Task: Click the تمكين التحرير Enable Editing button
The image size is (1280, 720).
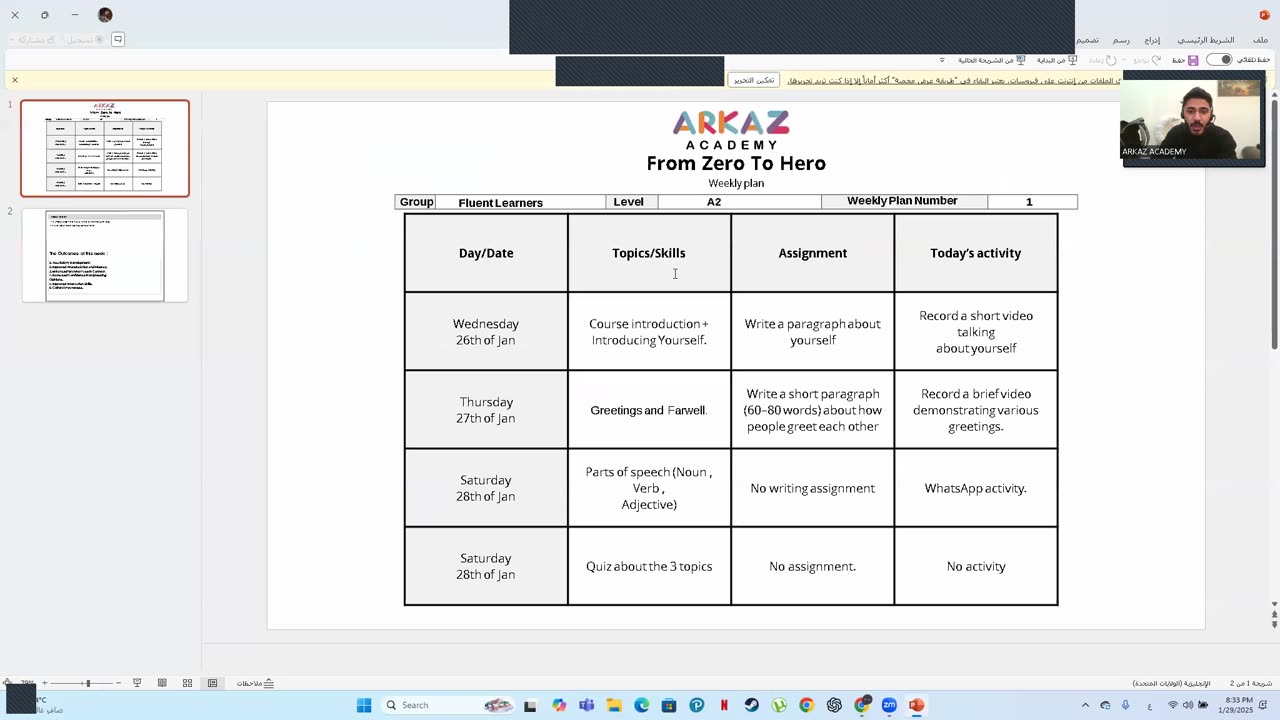Action: tap(754, 80)
